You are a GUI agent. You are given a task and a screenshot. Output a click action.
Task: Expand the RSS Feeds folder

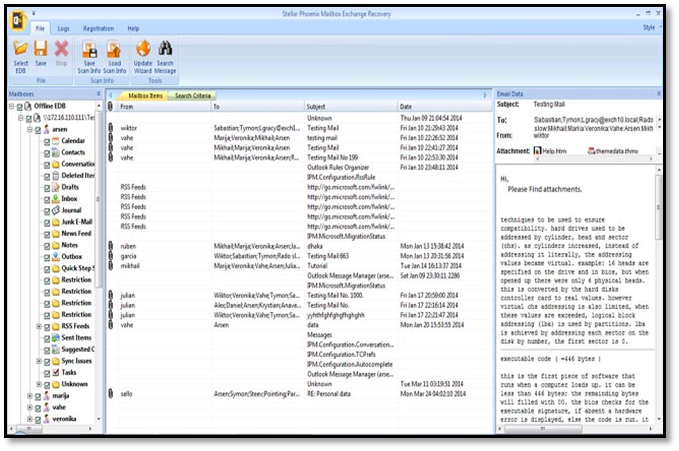39,326
